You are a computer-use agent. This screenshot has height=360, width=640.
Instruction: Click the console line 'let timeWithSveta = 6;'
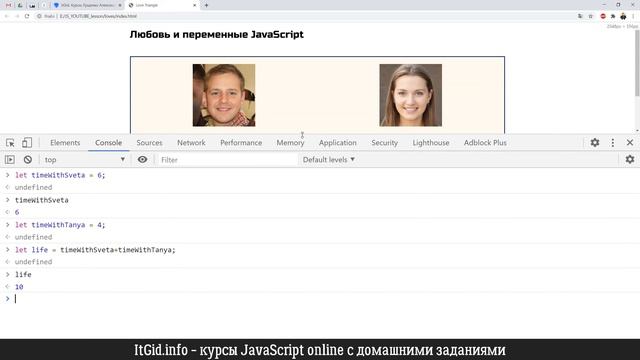click(x=60, y=175)
